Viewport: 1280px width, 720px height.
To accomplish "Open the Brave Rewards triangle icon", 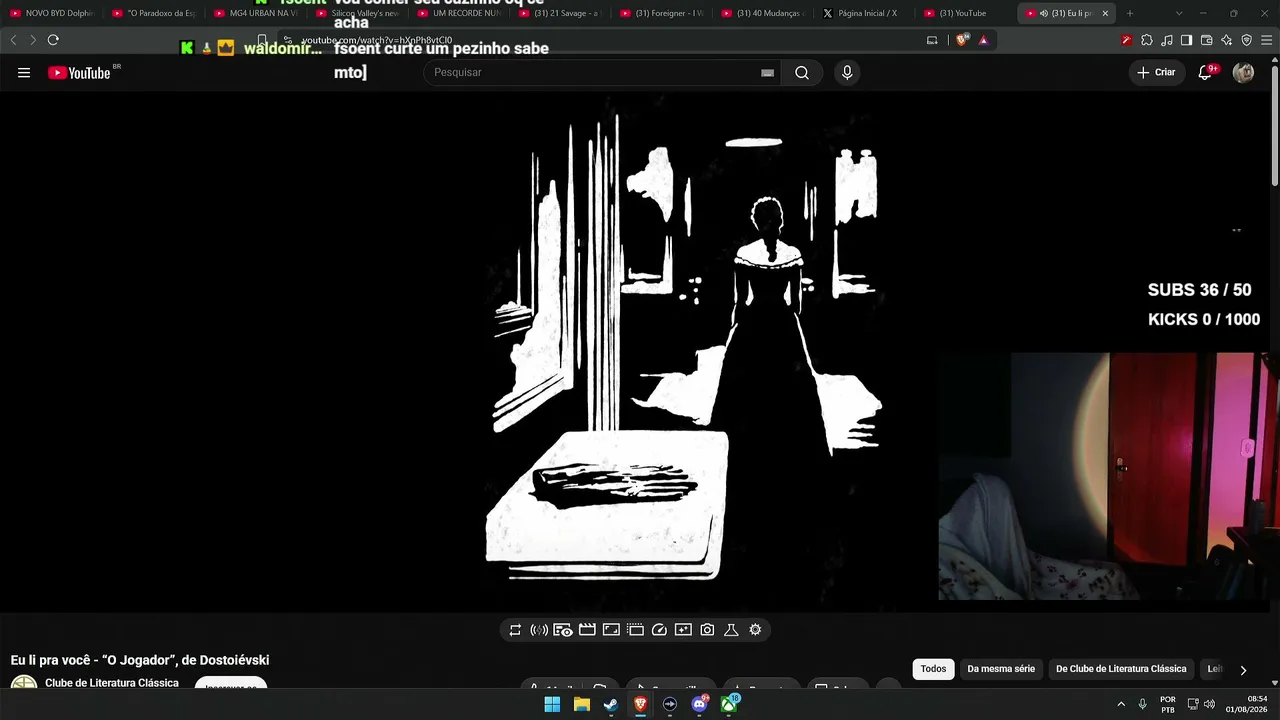I will [984, 40].
